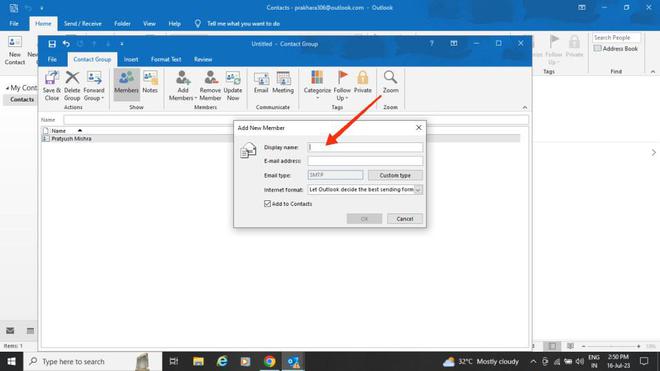
Task: Switch to Mail via envelope icon
Action: [10, 331]
